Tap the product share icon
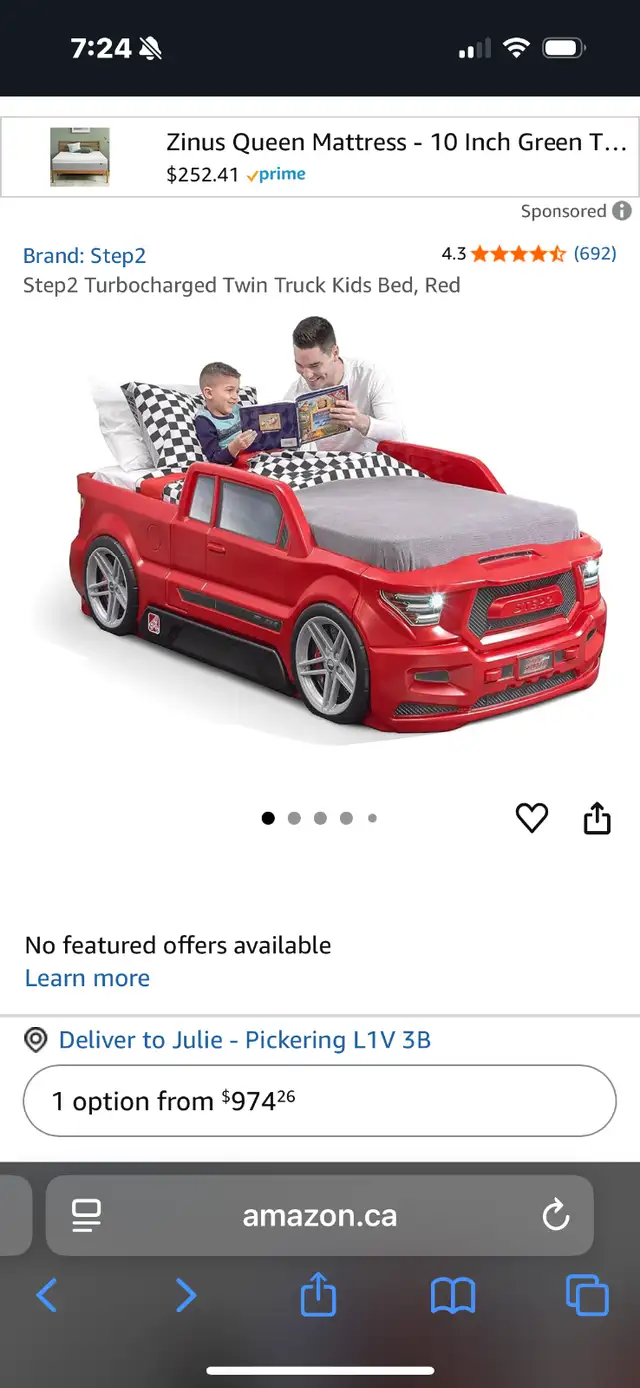The image size is (640, 1388). 597,817
